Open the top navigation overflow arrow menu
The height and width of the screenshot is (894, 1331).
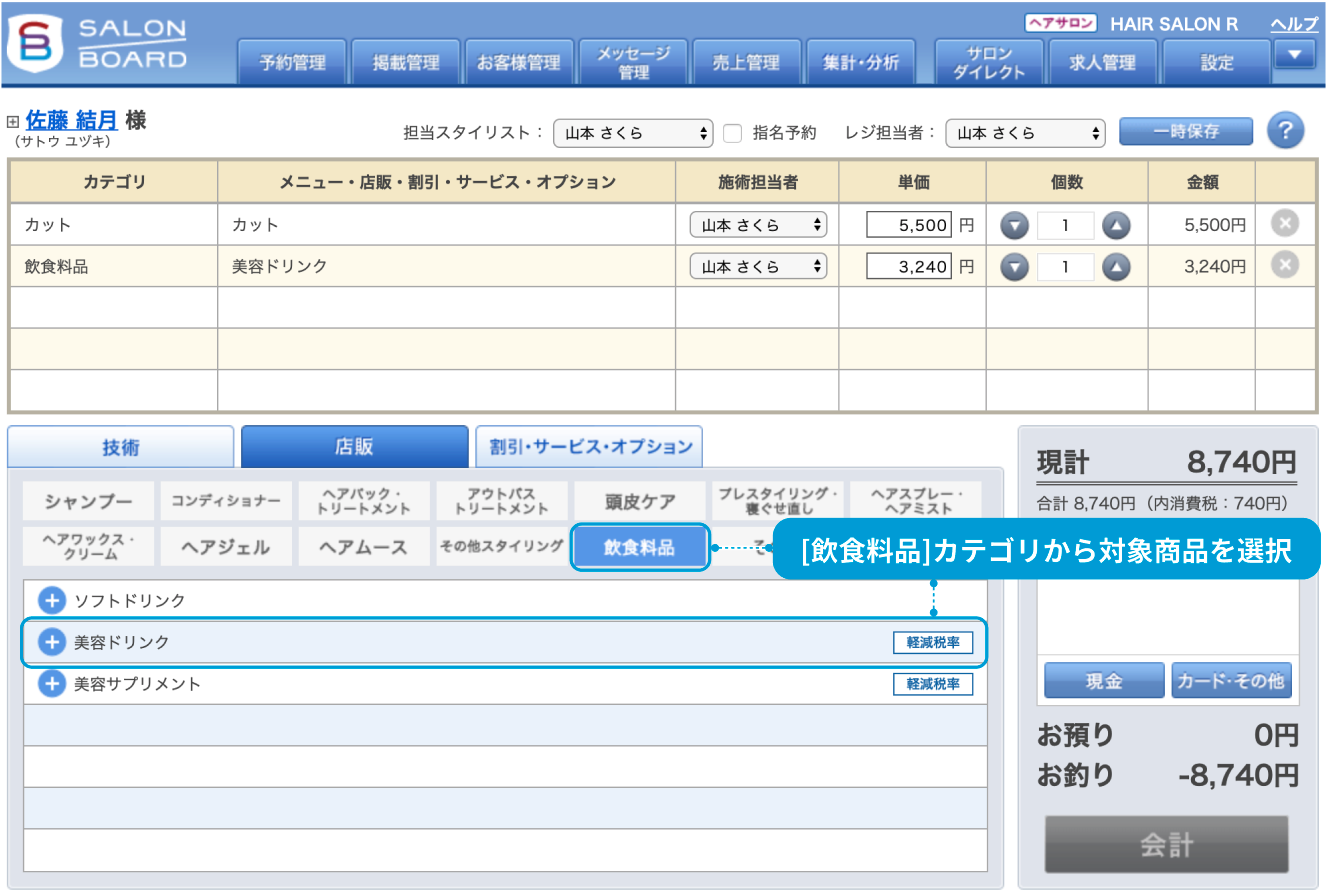pyautogui.click(x=1295, y=56)
